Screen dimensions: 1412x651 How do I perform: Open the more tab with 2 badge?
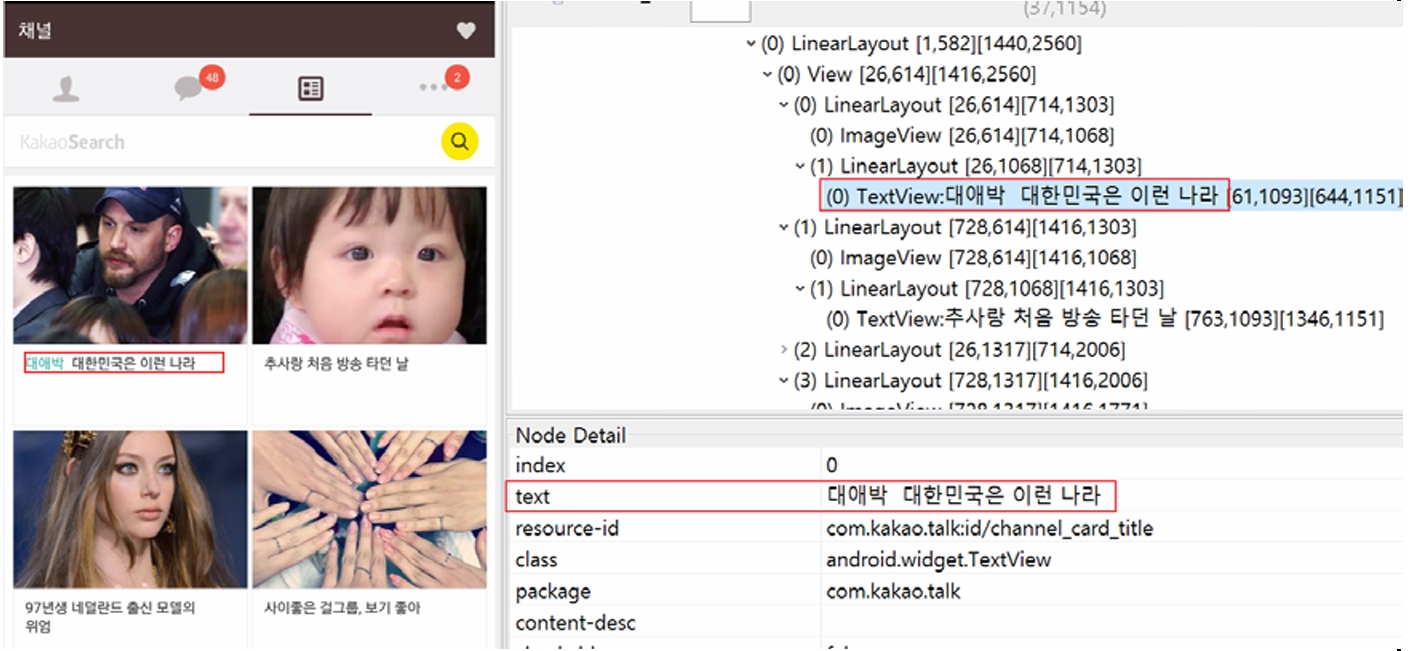pyautogui.click(x=435, y=88)
